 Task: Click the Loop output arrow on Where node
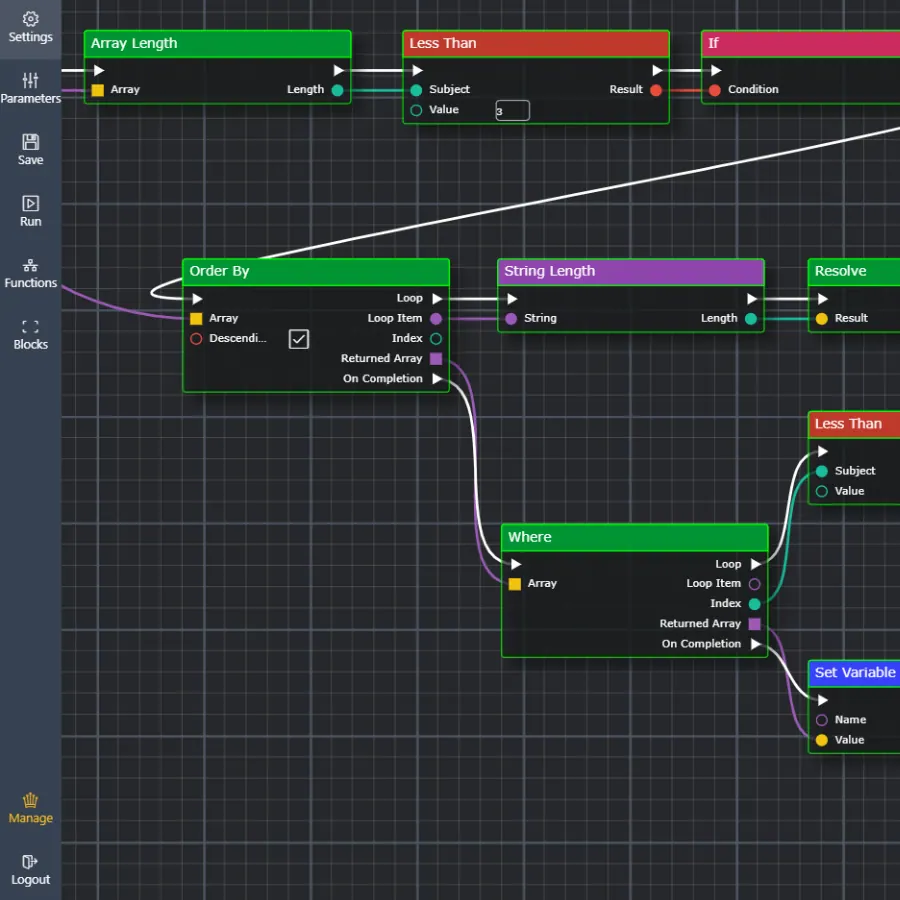tap(756, 564)
